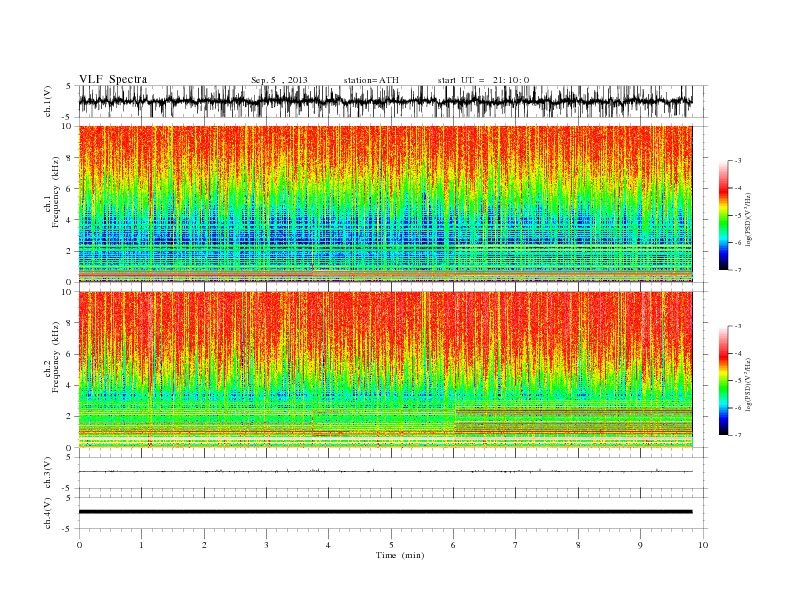Click the "4" kHz tick of ch.1 spectrogram
Screen dimensions: 792x612
(70, 220)
